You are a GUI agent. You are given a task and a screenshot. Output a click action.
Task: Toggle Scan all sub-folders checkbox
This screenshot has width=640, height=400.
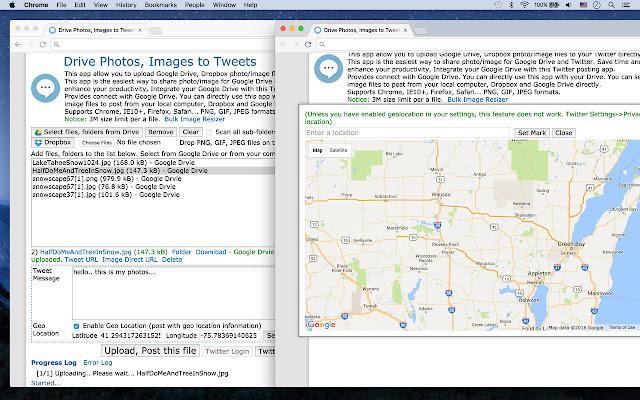pyautogui.click(x=209, y=132)
